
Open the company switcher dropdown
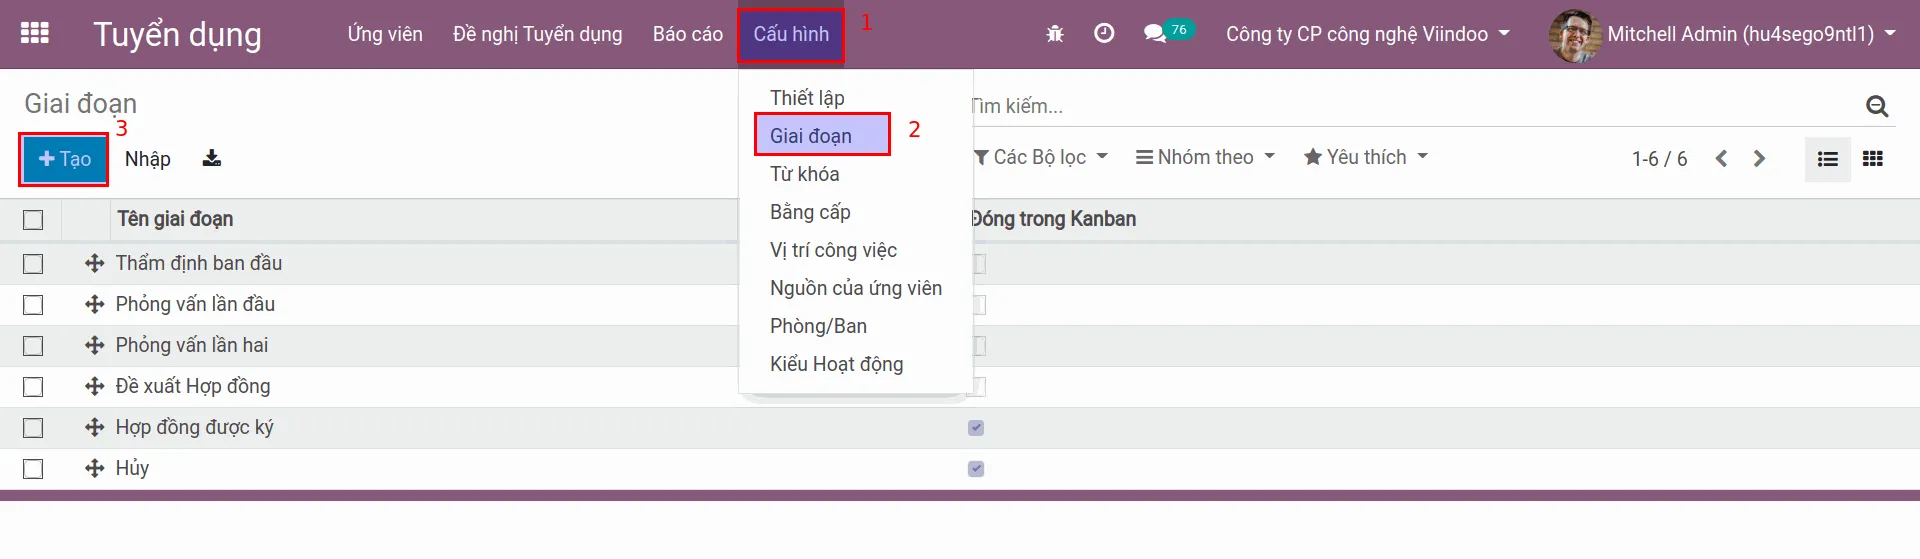[1367, 34]
